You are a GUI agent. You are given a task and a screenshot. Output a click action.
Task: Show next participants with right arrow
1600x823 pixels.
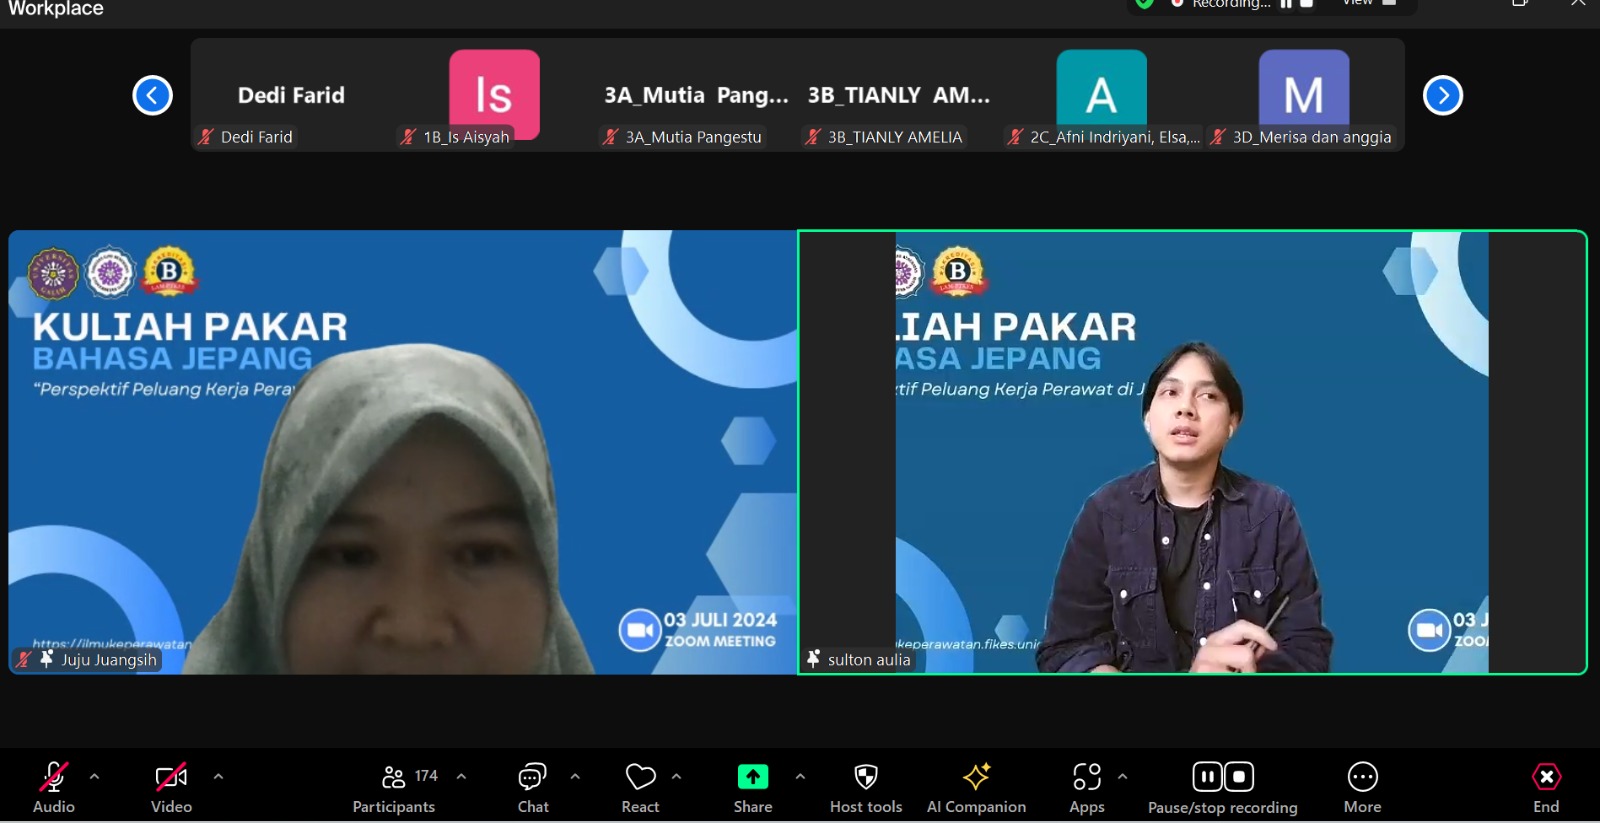[x=1442, y=96]
